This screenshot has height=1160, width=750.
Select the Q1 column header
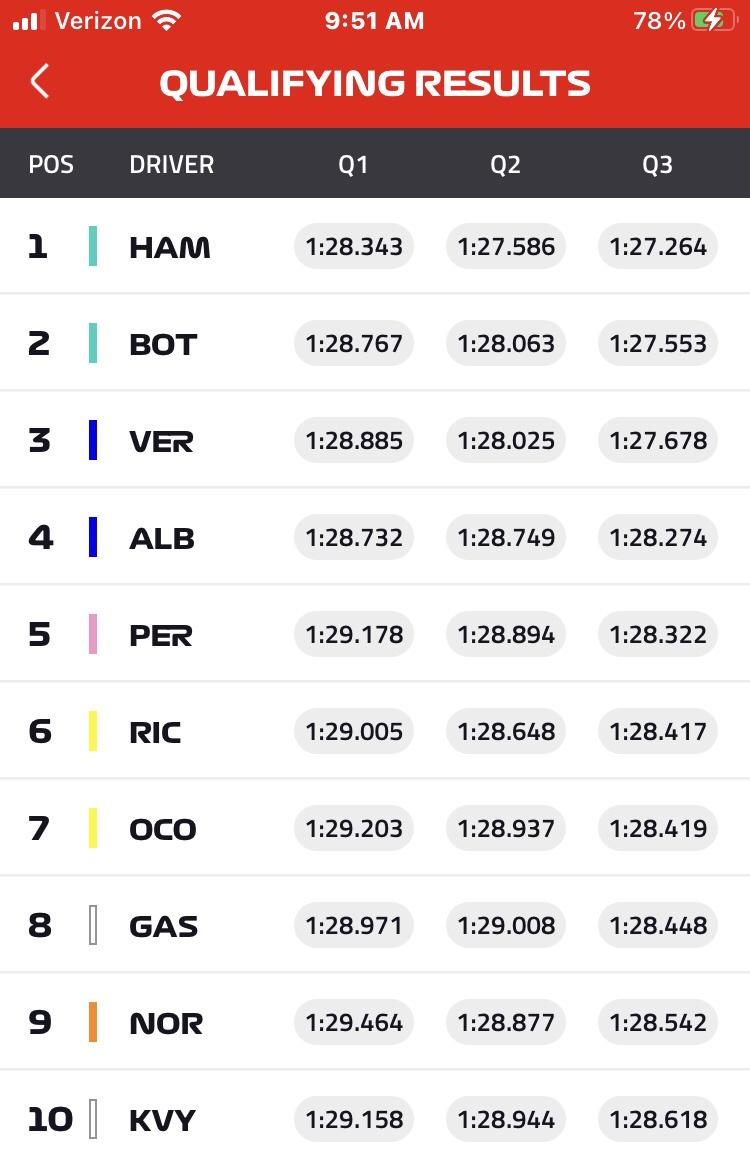coord(353,164)
